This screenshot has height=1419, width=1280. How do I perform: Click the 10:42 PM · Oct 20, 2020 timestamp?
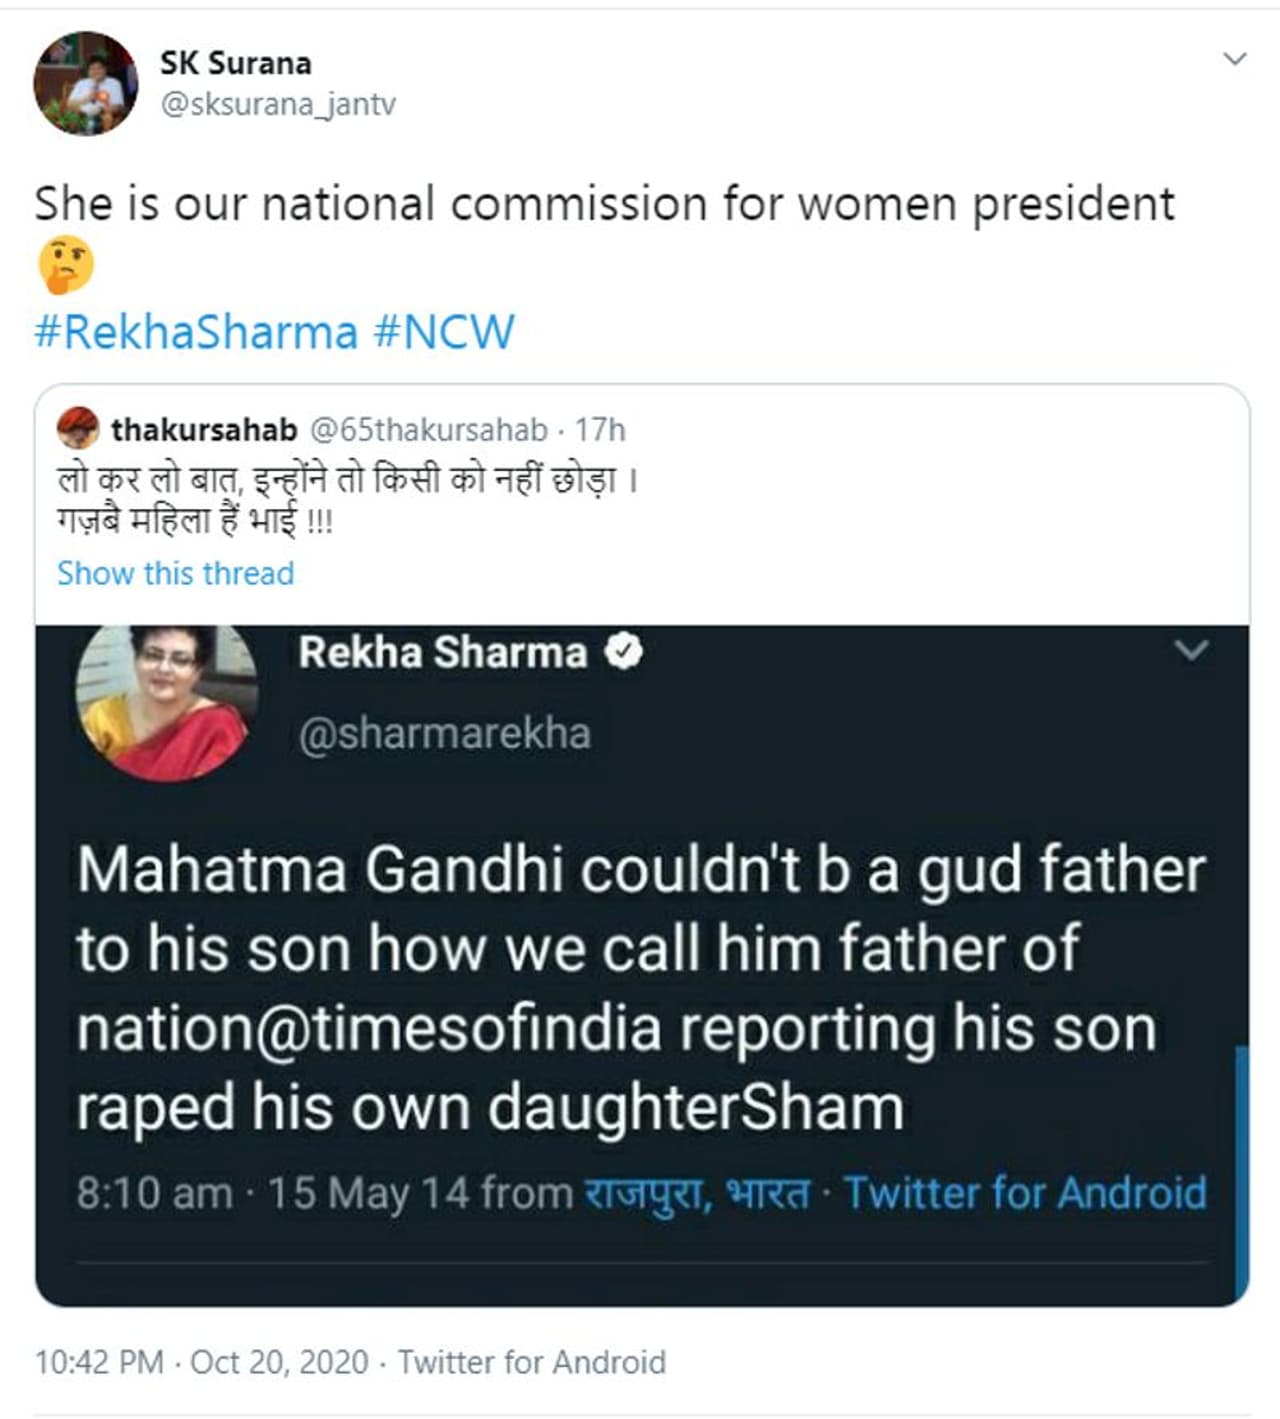tap(202, 1362)
